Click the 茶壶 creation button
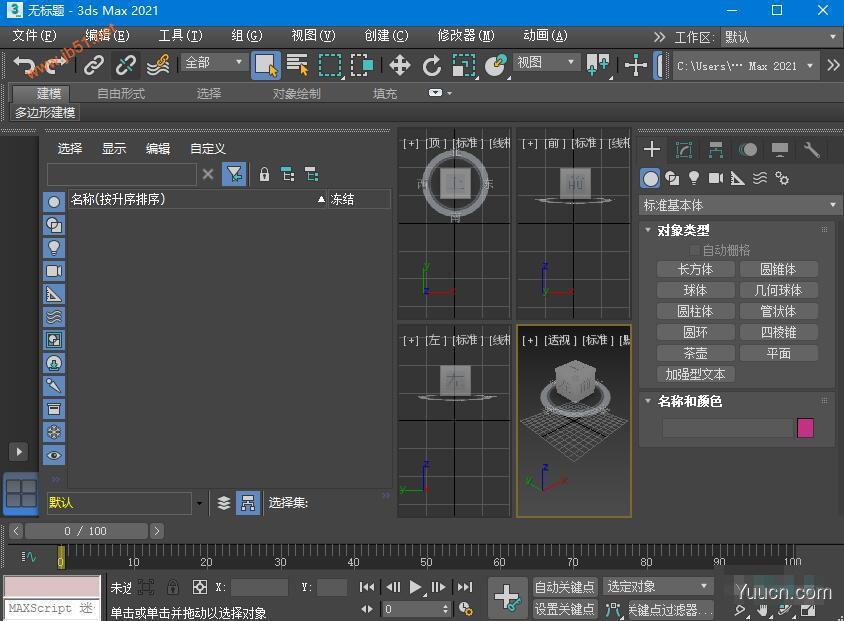 [695, 352]
